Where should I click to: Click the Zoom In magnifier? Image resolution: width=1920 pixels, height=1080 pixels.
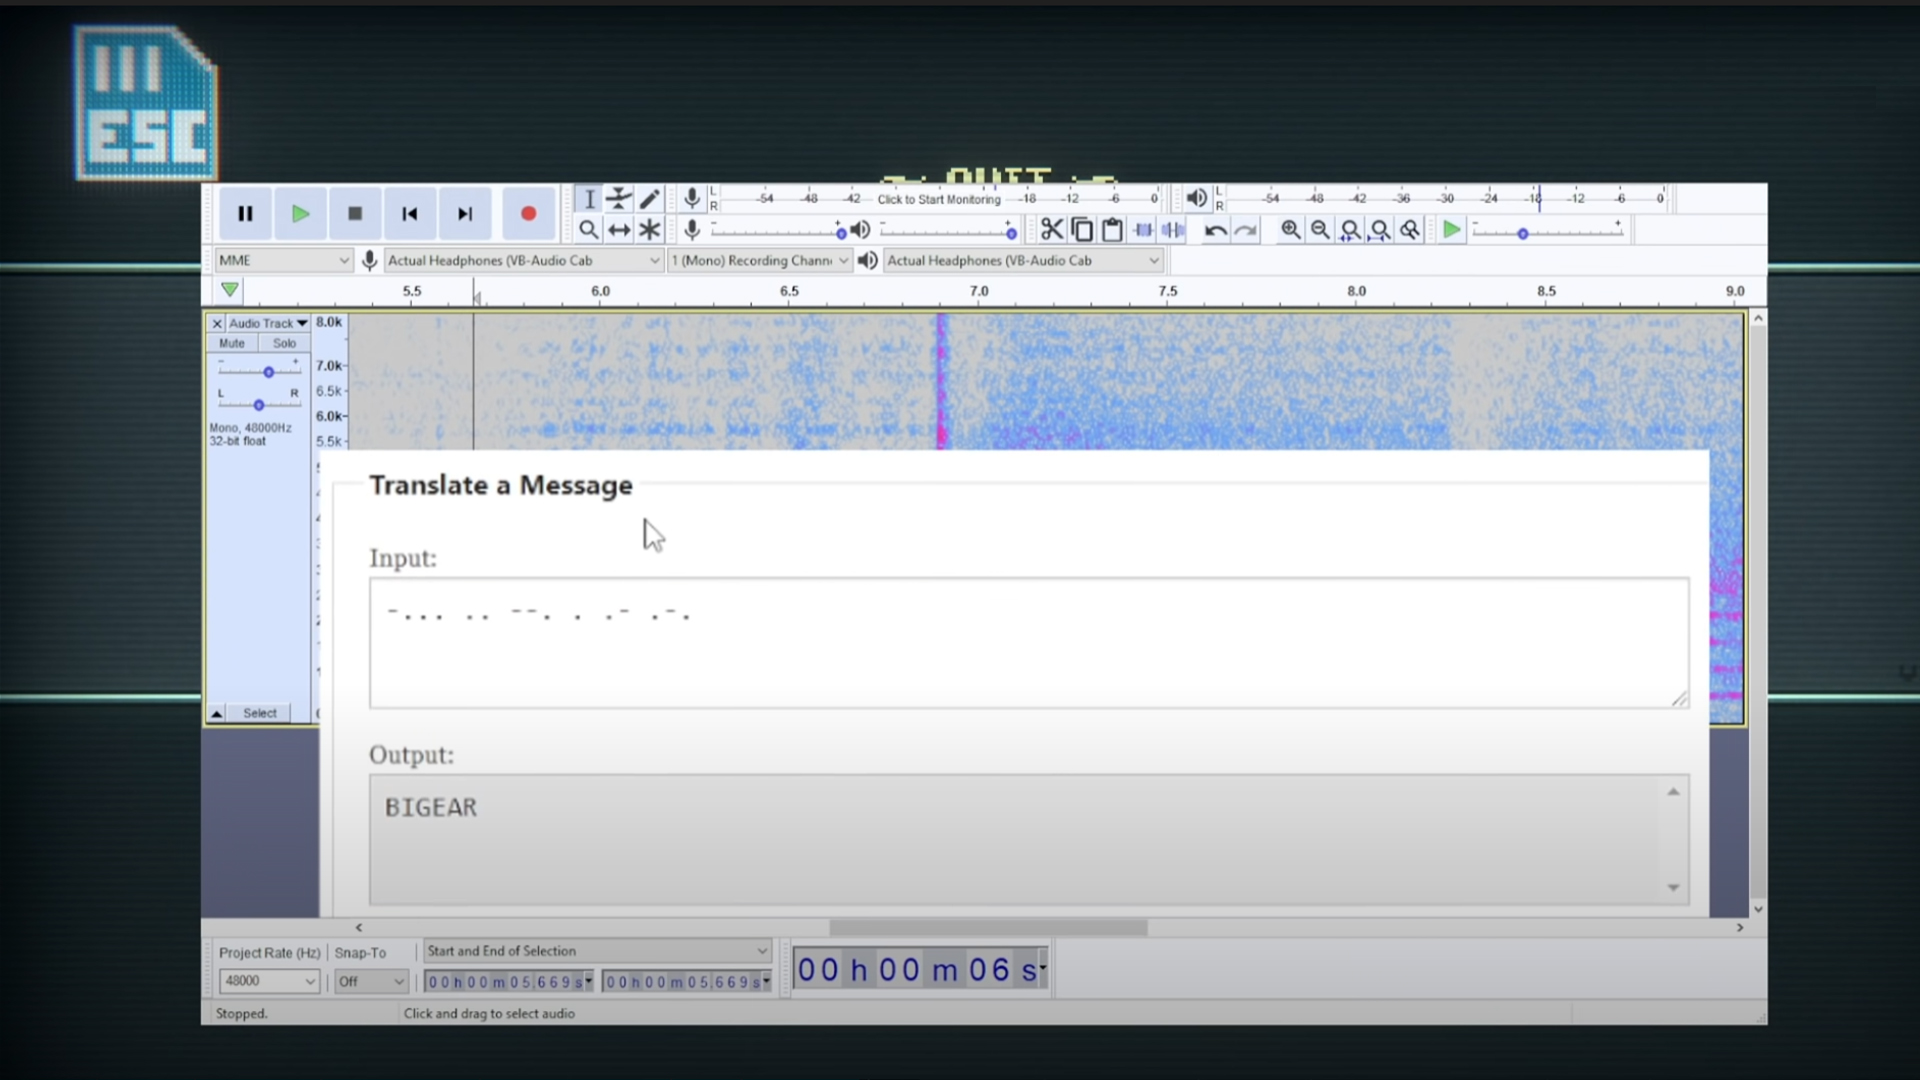[x=1290, y=230]
